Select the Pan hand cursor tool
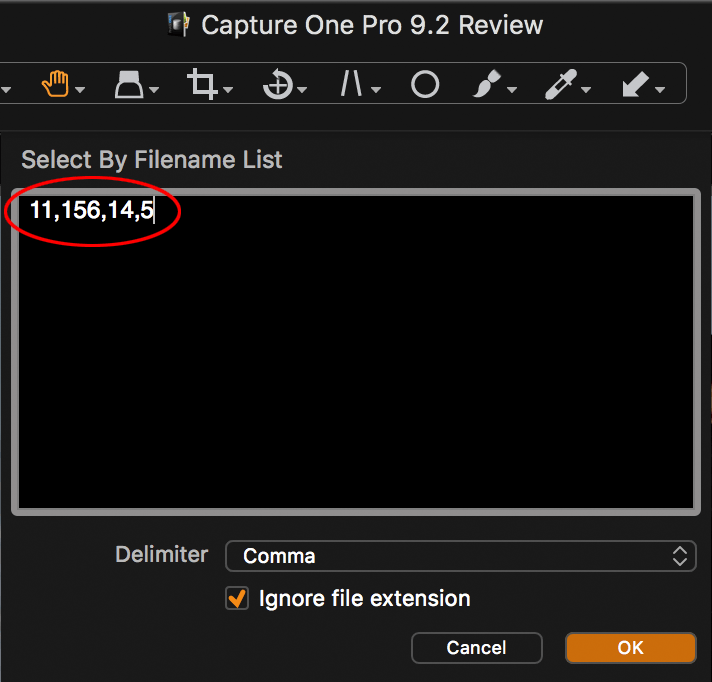The height and width of the screenshot is (682, 712). pos(55,84)
